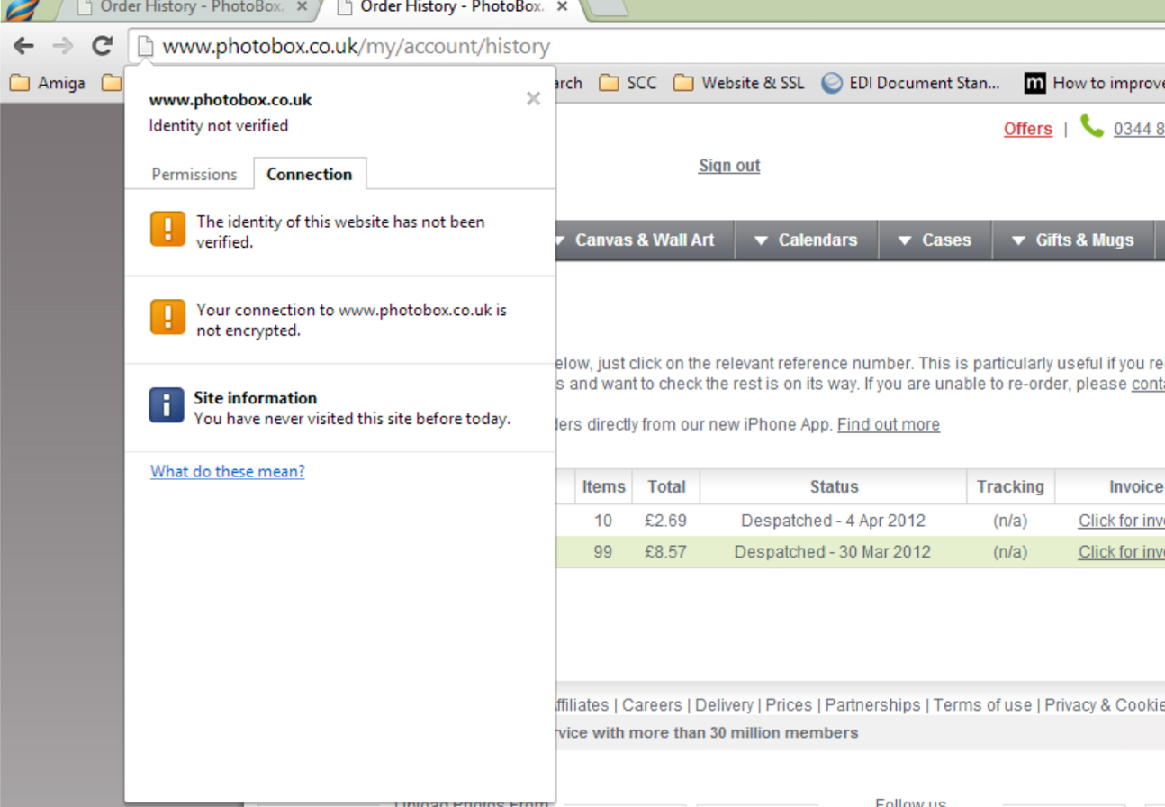Click the Despatched - 30 Mar 2012 status
1165x807 pixels.
click(832, 552)
